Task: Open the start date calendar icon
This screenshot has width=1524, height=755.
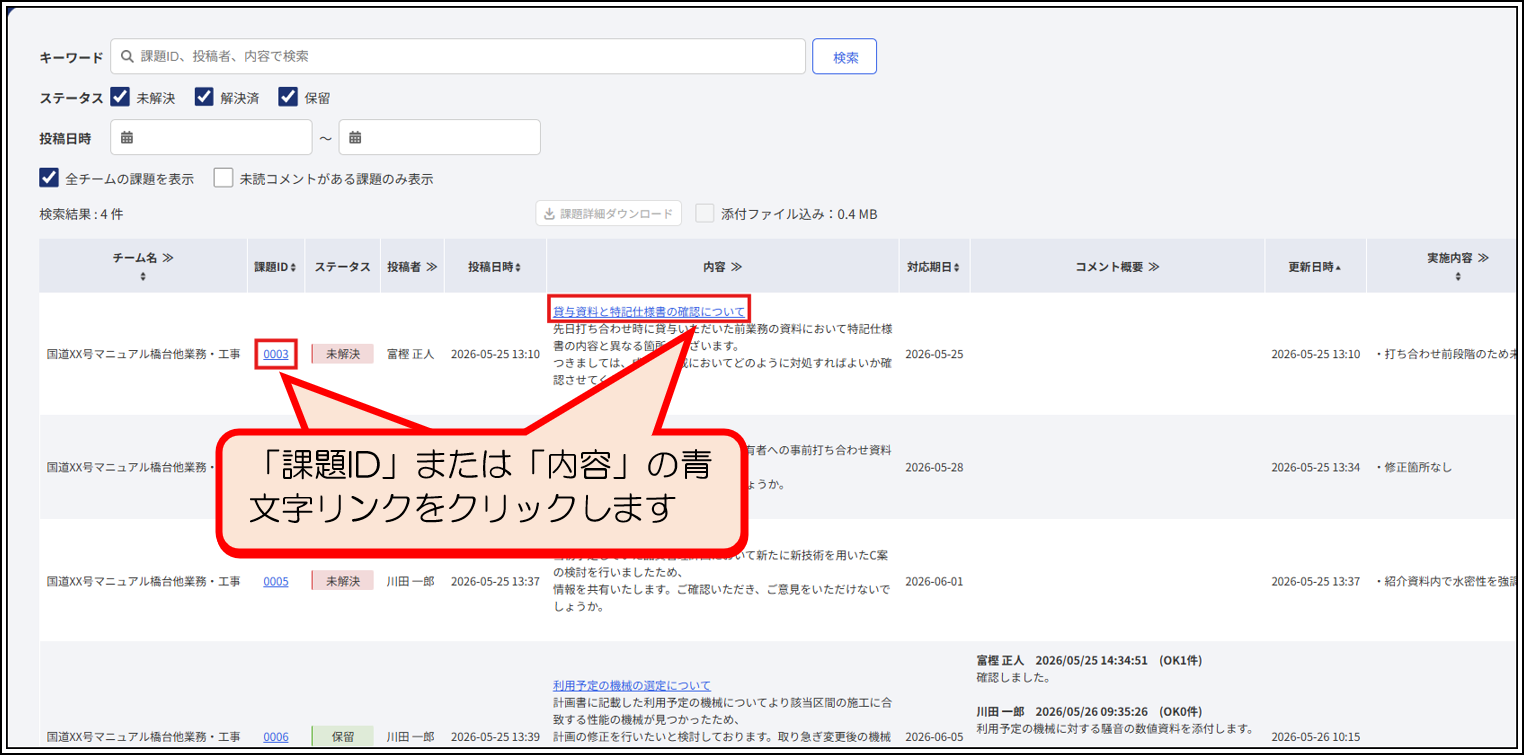Action: pyautogui.click(x=127, y=137)
